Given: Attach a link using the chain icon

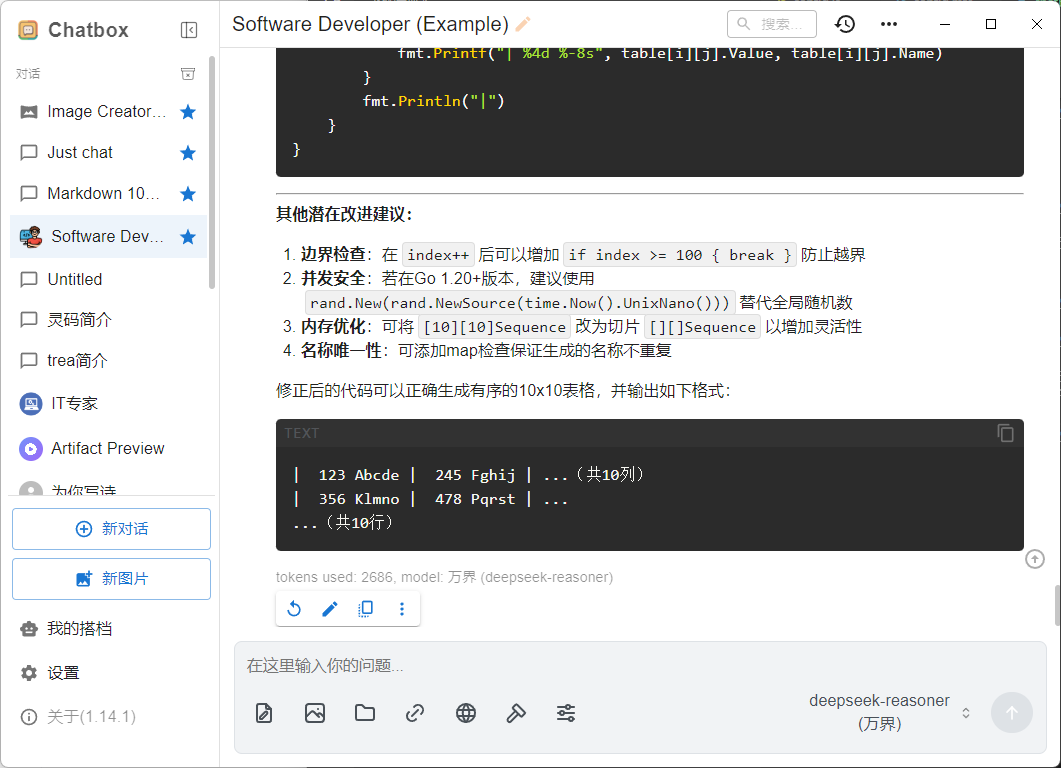Looking at the screenshot, I should (x=415, y=713).
